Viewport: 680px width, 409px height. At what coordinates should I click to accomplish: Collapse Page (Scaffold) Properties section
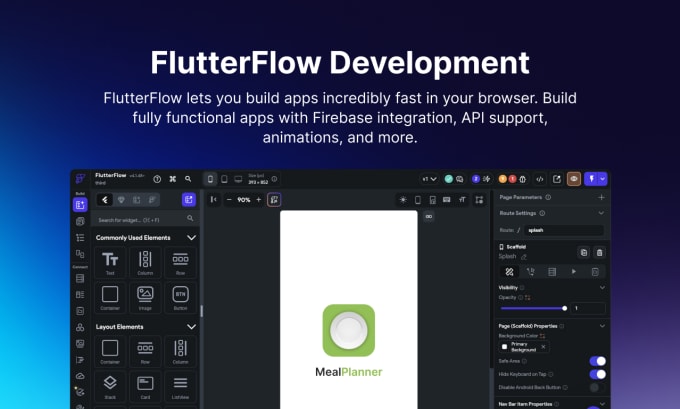[x=602, y=326]
